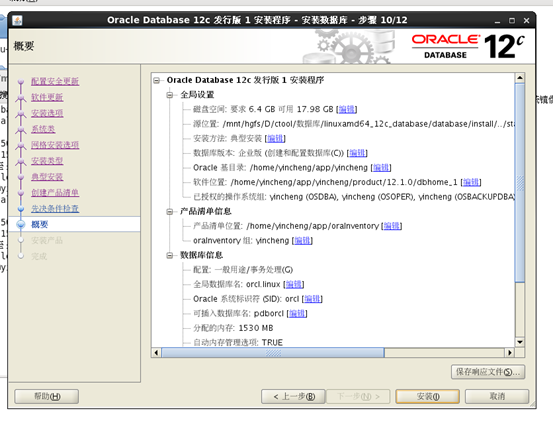
Task: Close the Oracle installer window
Action: coord(526,21)
